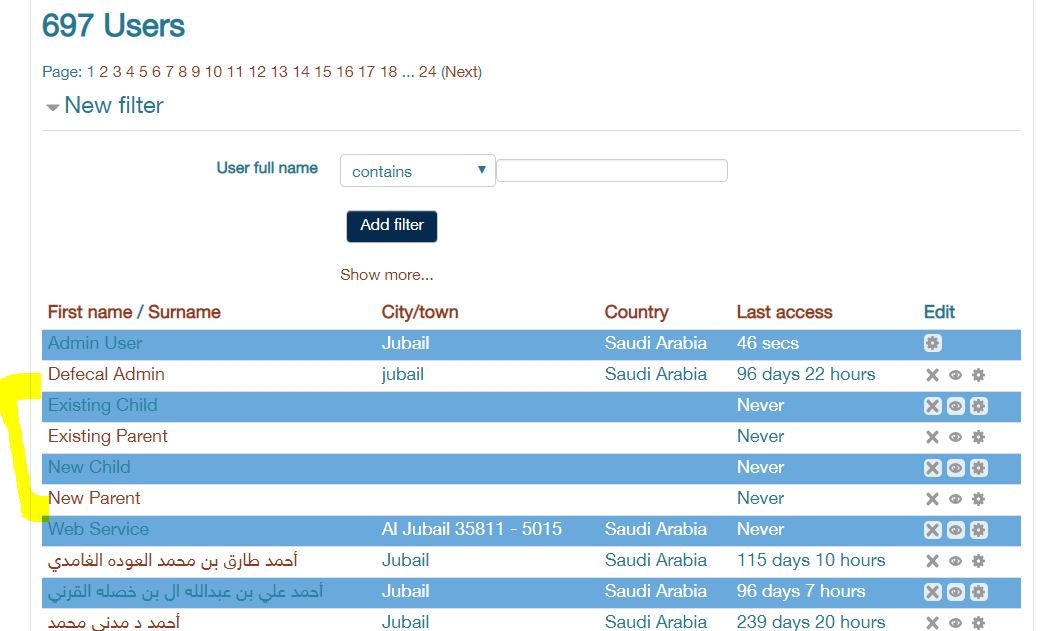Open the Admin User profile link
The width and height of the screenshot is (1046, 631).
tap(95, 343)
